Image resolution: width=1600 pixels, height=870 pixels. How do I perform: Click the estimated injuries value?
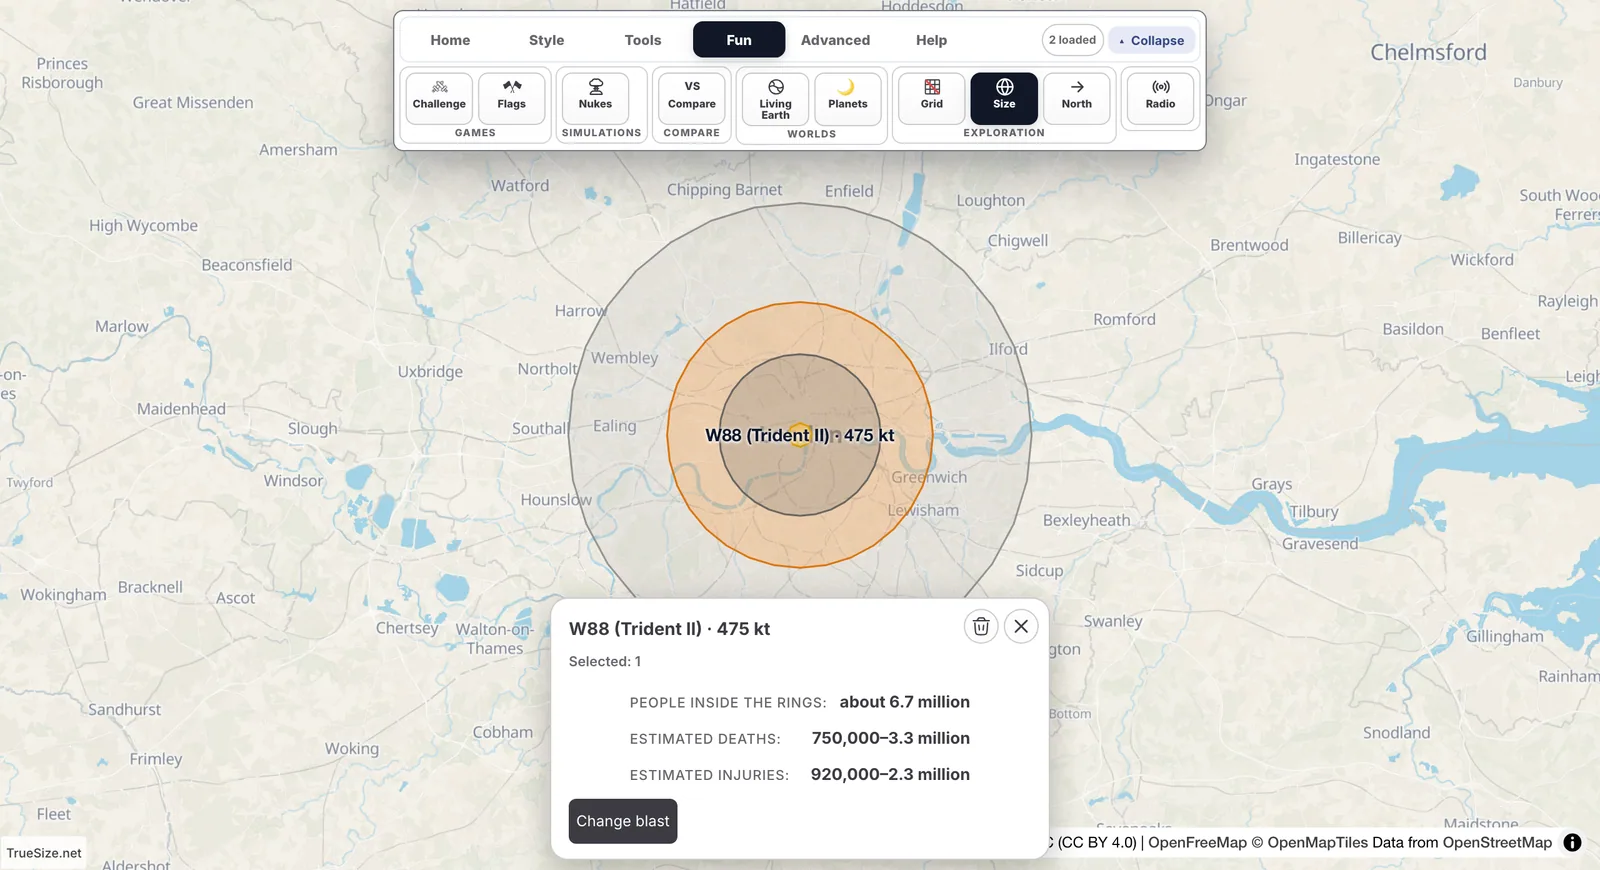[x=890, y=774]
